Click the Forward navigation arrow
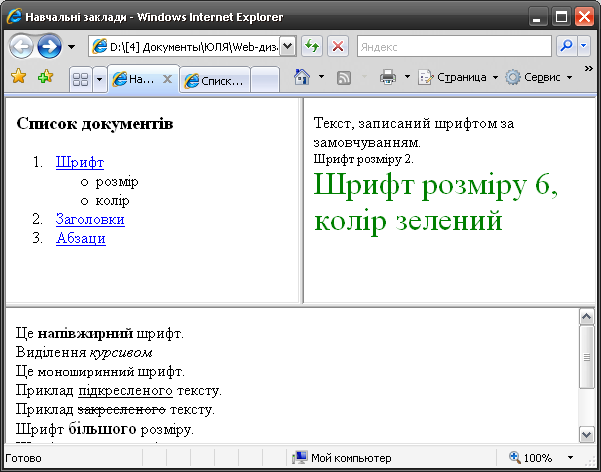The height and width of the screenshot is (472, 601). pyautogui.click(x=48, y=46)
